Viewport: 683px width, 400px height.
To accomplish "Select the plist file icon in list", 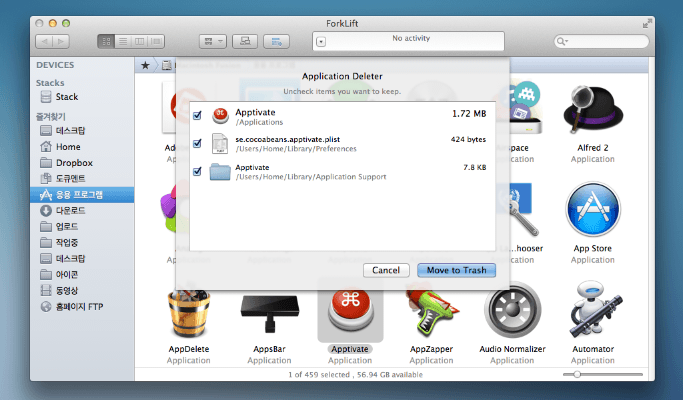I will (x=220, y=143).
